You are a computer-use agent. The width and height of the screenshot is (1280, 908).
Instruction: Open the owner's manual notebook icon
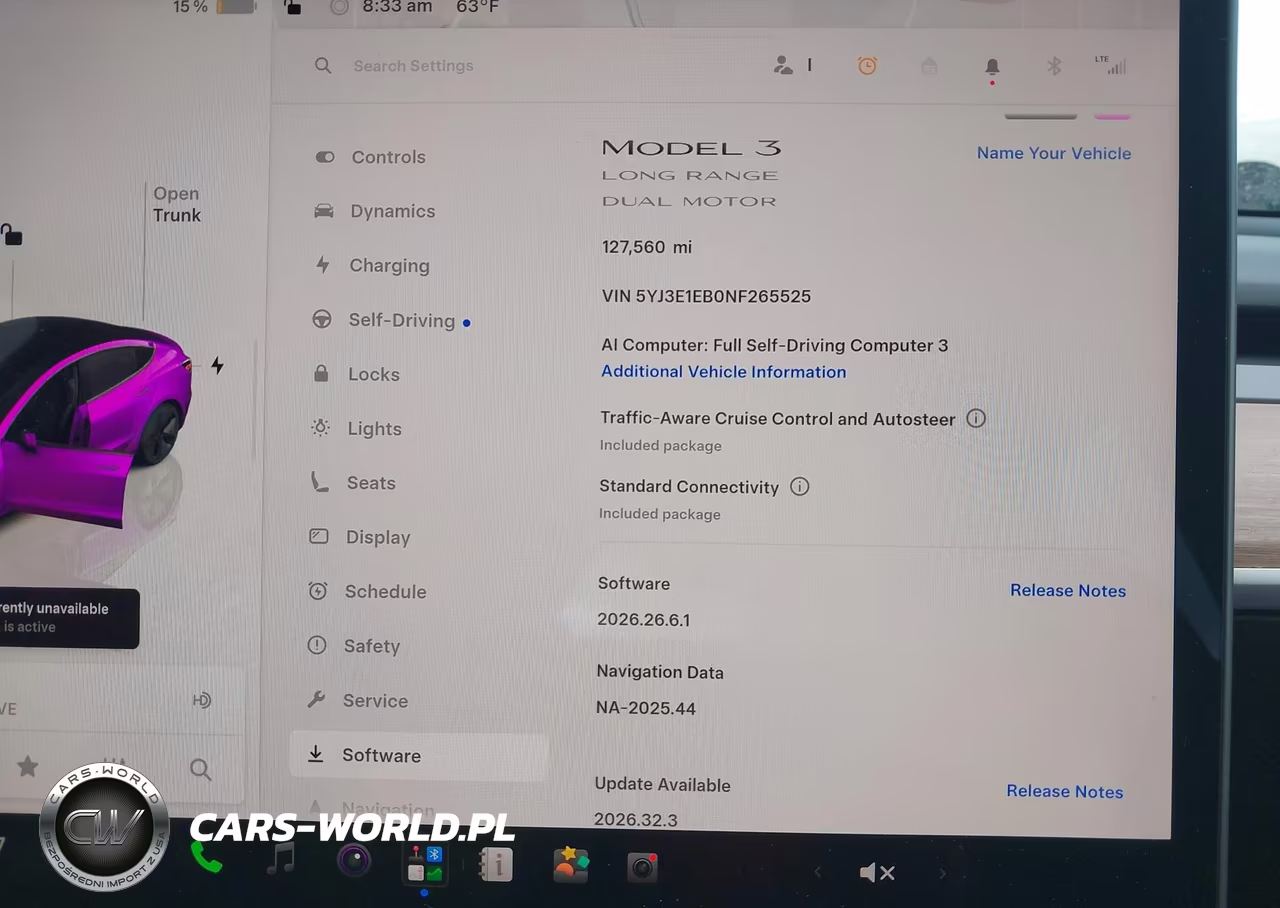[496, 865]
